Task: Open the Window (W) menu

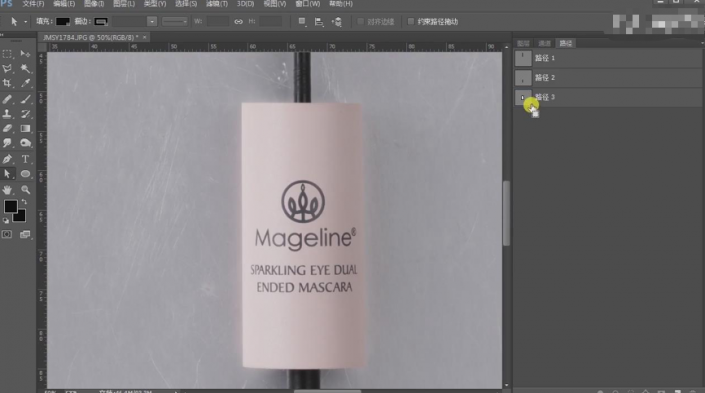Action: [x=308, y=4]
